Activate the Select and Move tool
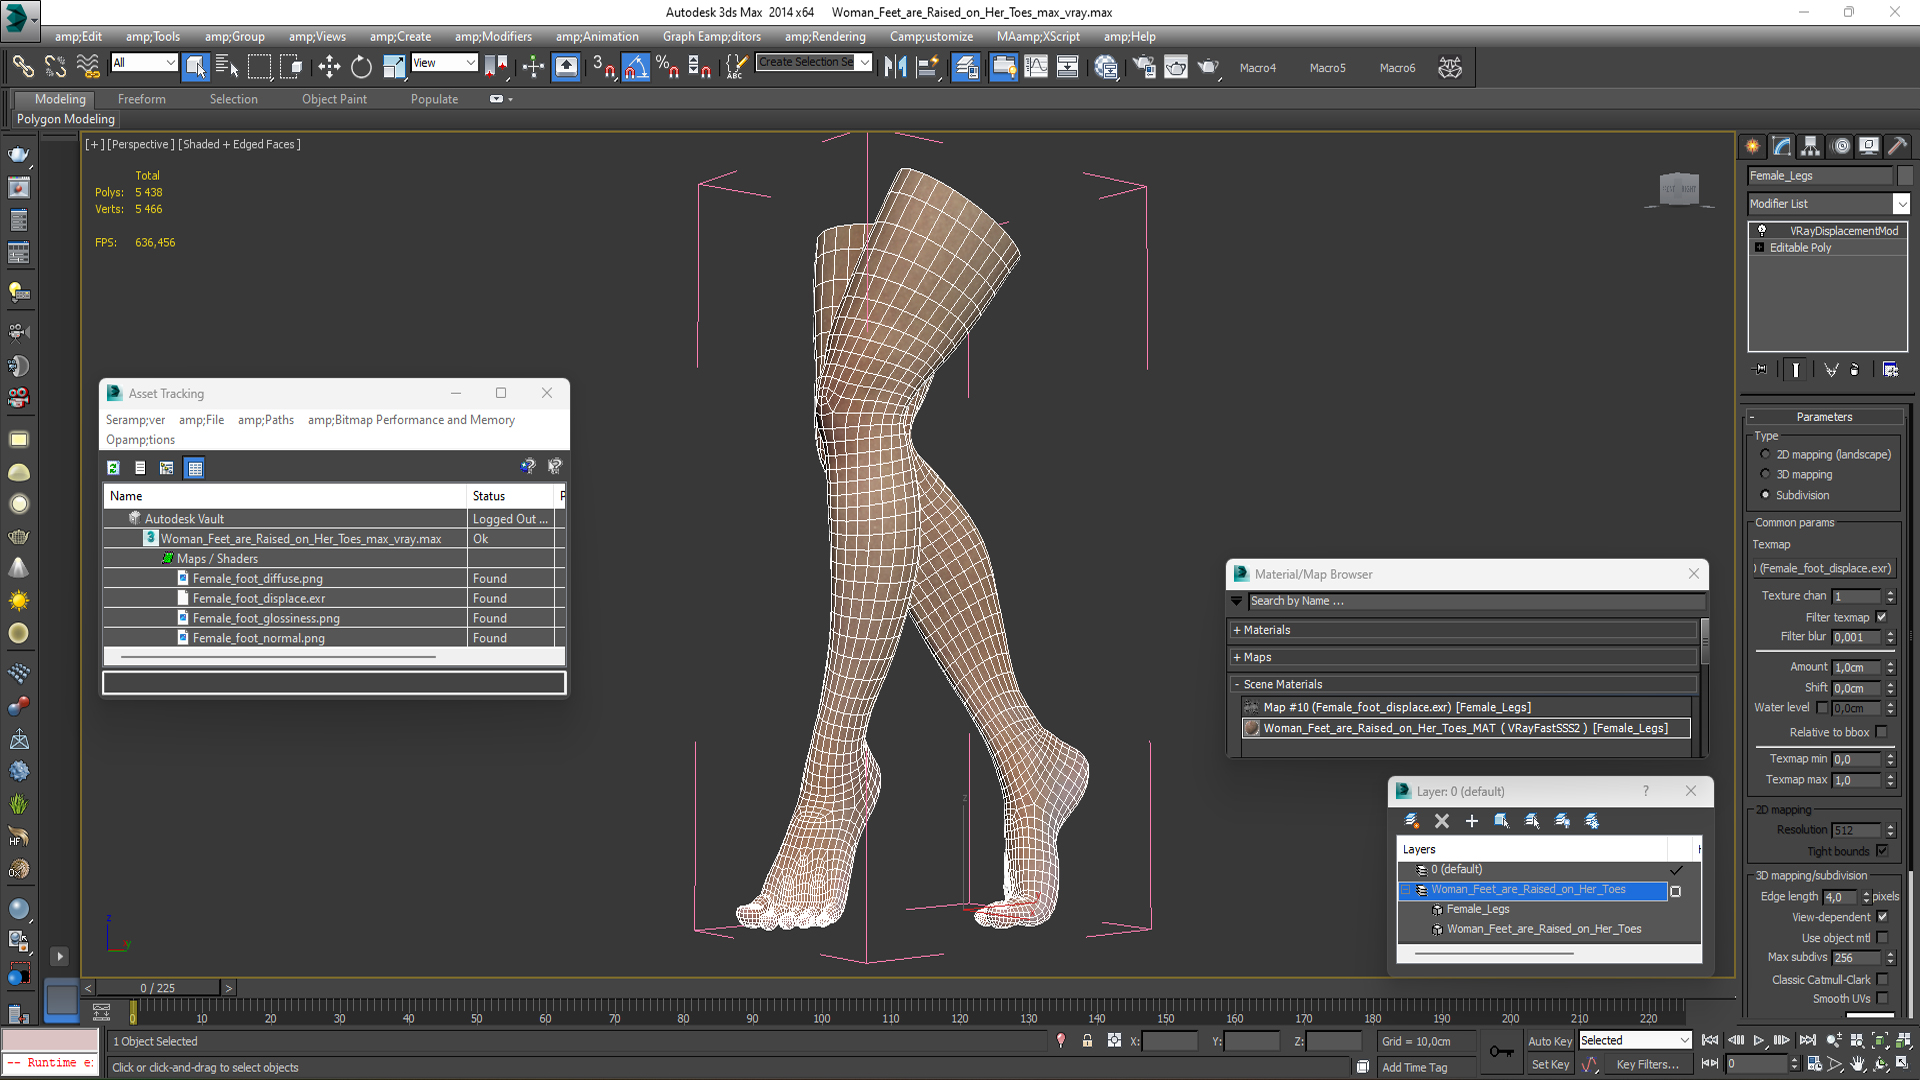Image resolution: width=1920 pixels, height=1080 pixels. tap(328, 67)
